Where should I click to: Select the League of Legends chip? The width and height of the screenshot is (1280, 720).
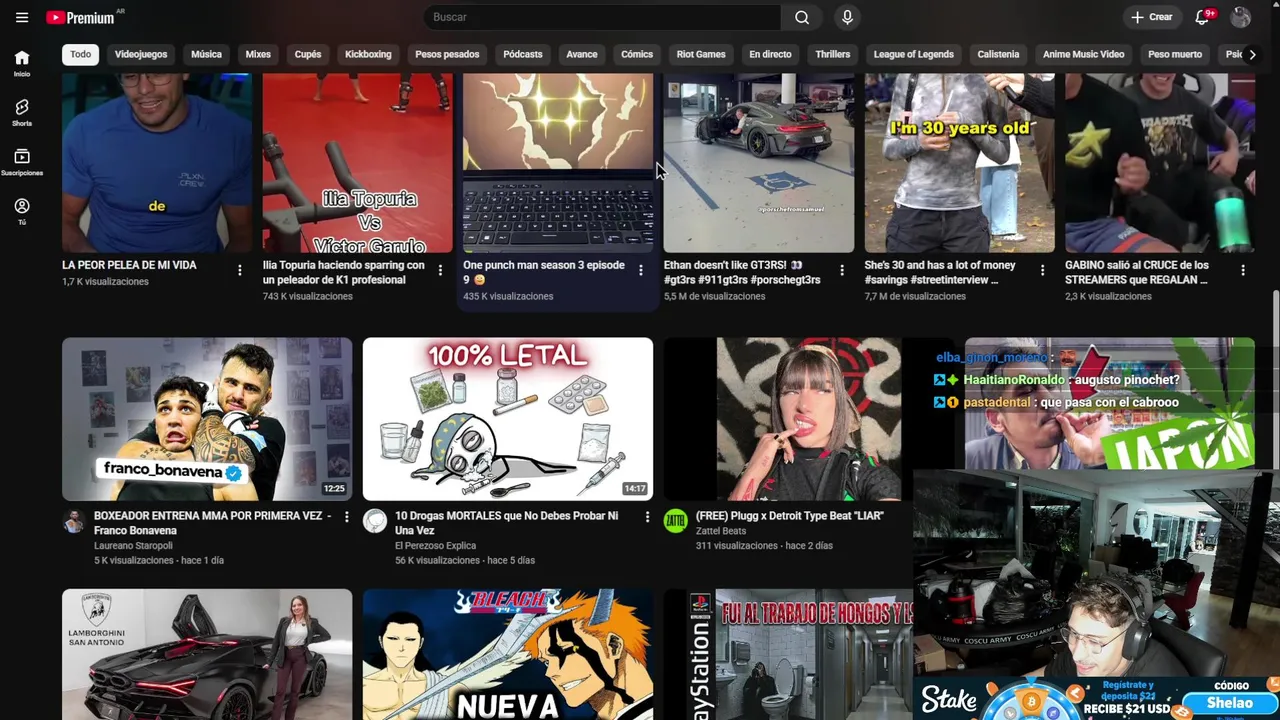914,54
